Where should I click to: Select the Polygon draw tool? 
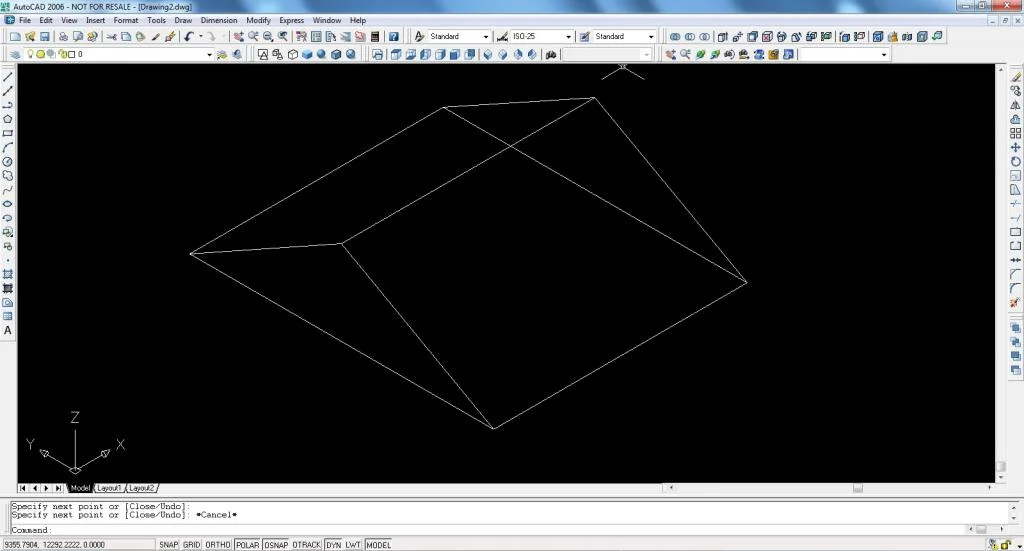pyautogui.click(x=8, y=119)
